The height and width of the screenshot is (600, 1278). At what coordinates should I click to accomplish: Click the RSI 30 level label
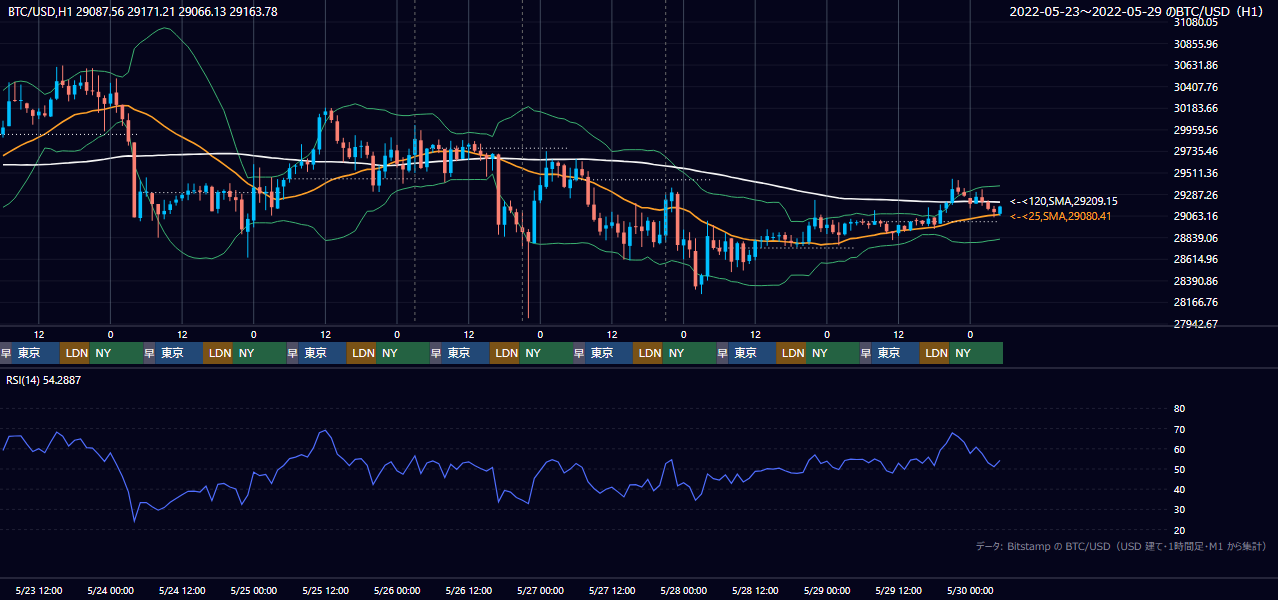(x=1179, y=510)
